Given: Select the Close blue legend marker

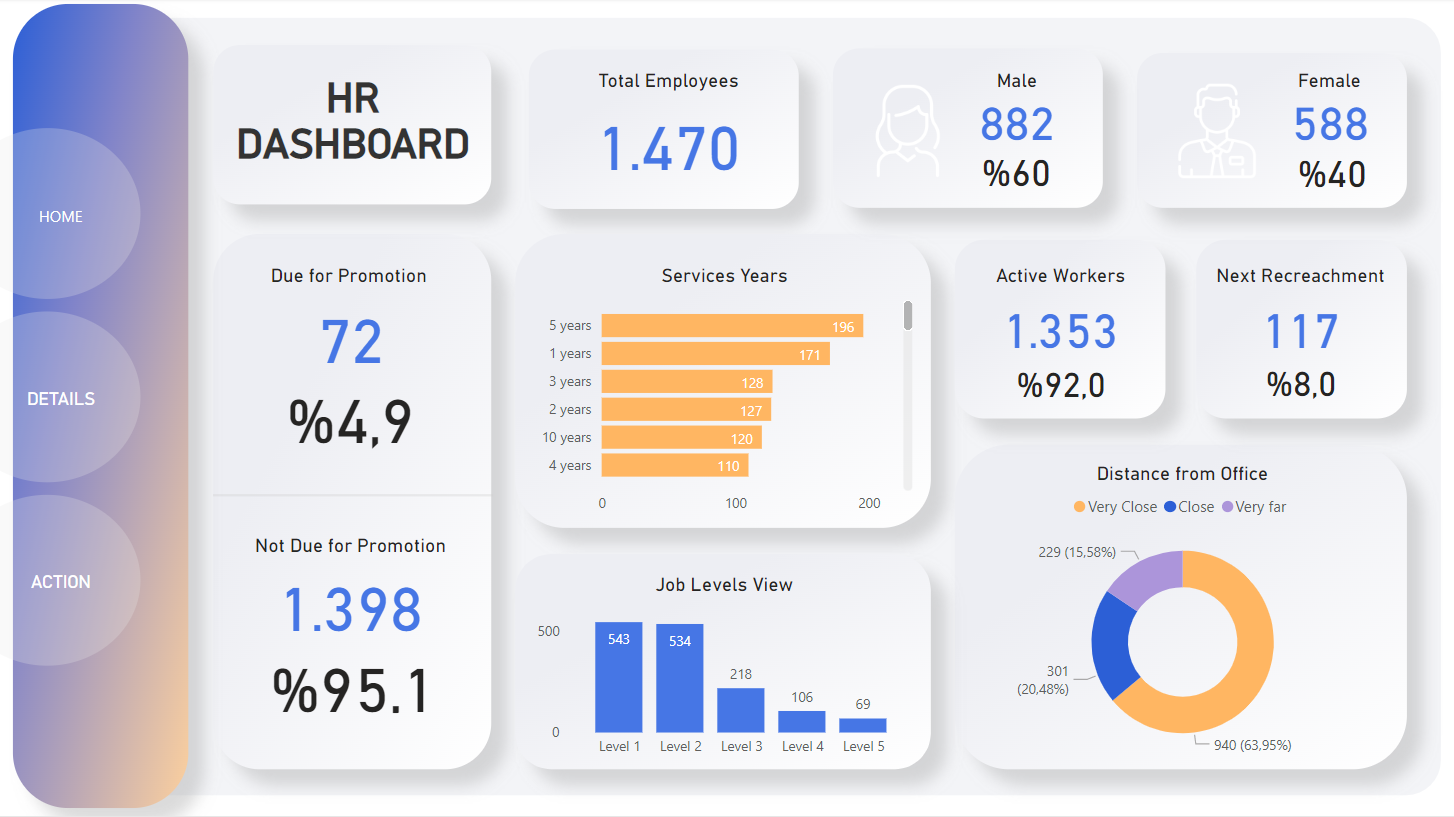Looking at the screenshot, I should [1170, 507].
